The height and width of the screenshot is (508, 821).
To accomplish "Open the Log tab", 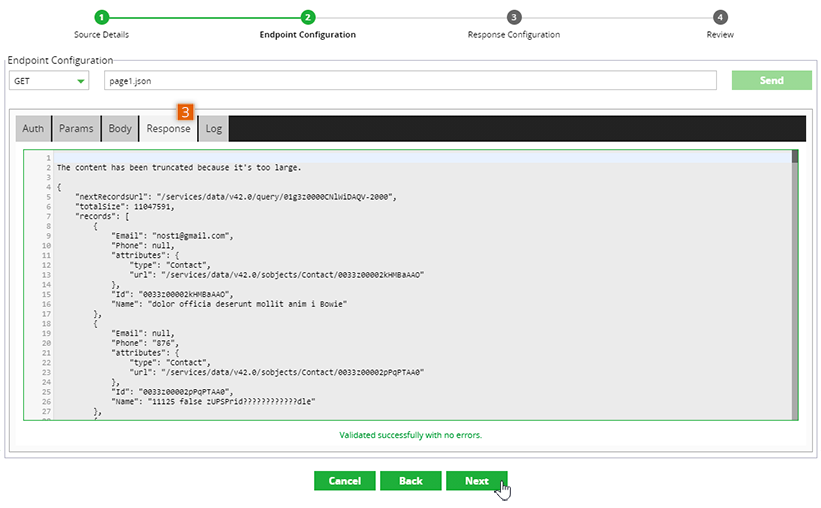I will 214,128.
